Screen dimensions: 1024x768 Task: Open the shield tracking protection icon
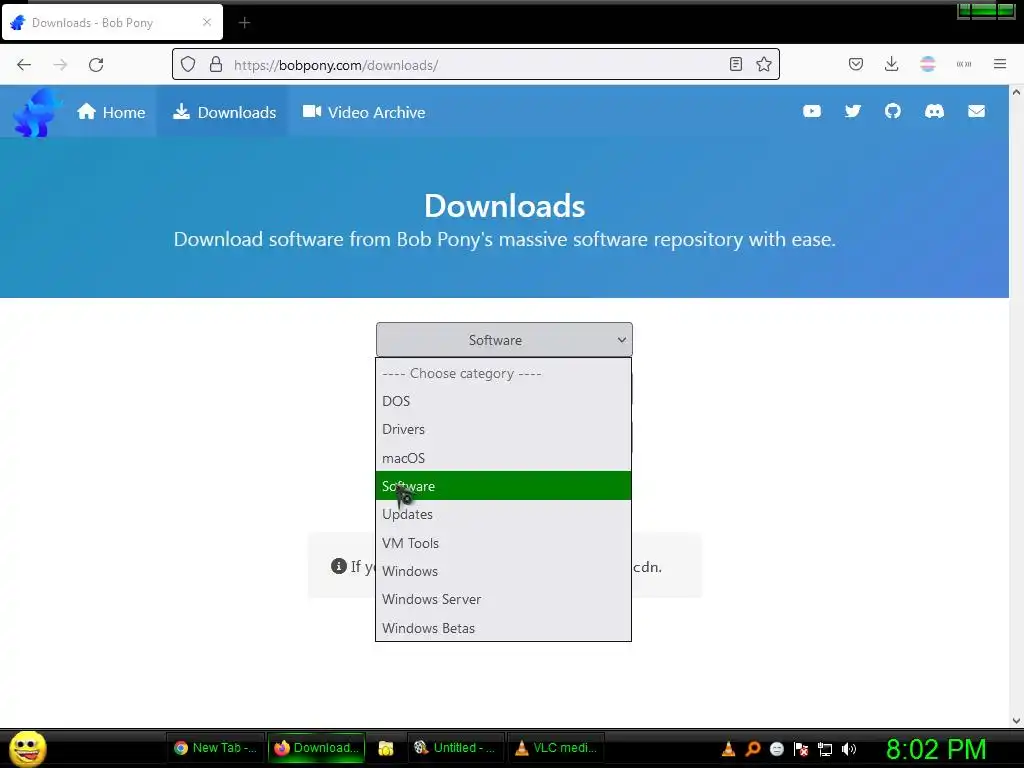188,65
